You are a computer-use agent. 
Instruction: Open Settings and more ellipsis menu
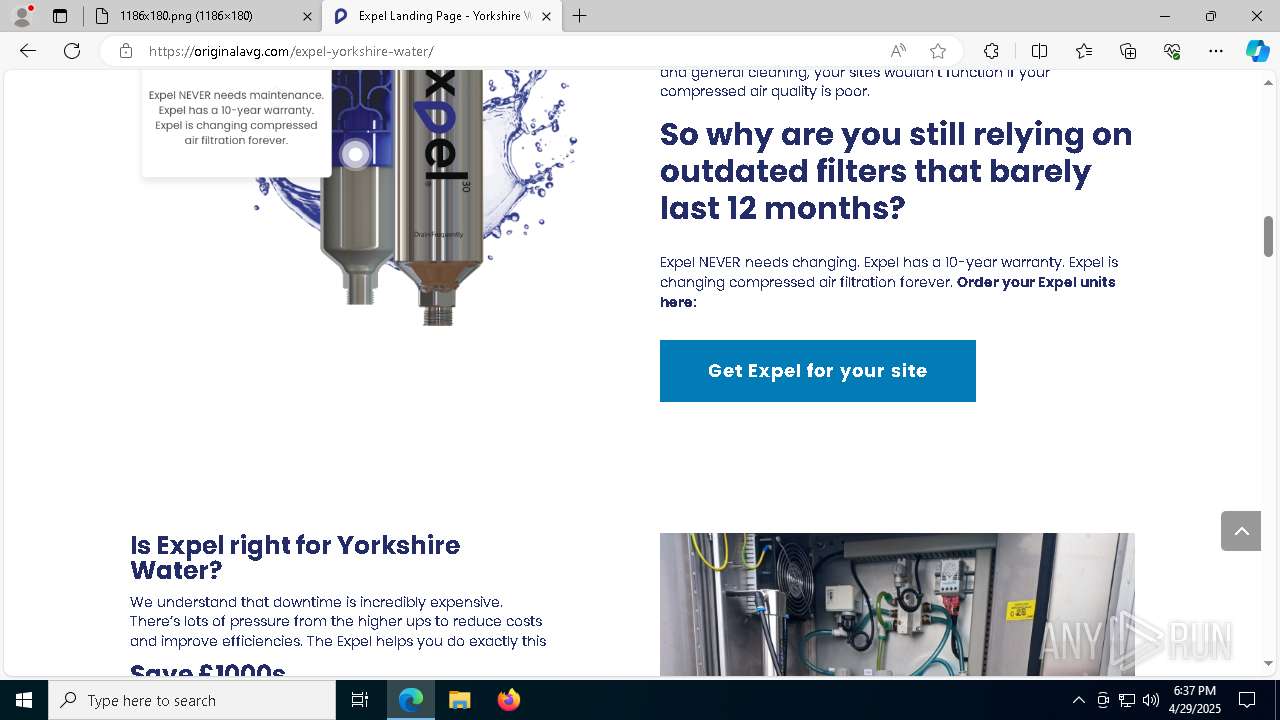(x=1216, y=51)
